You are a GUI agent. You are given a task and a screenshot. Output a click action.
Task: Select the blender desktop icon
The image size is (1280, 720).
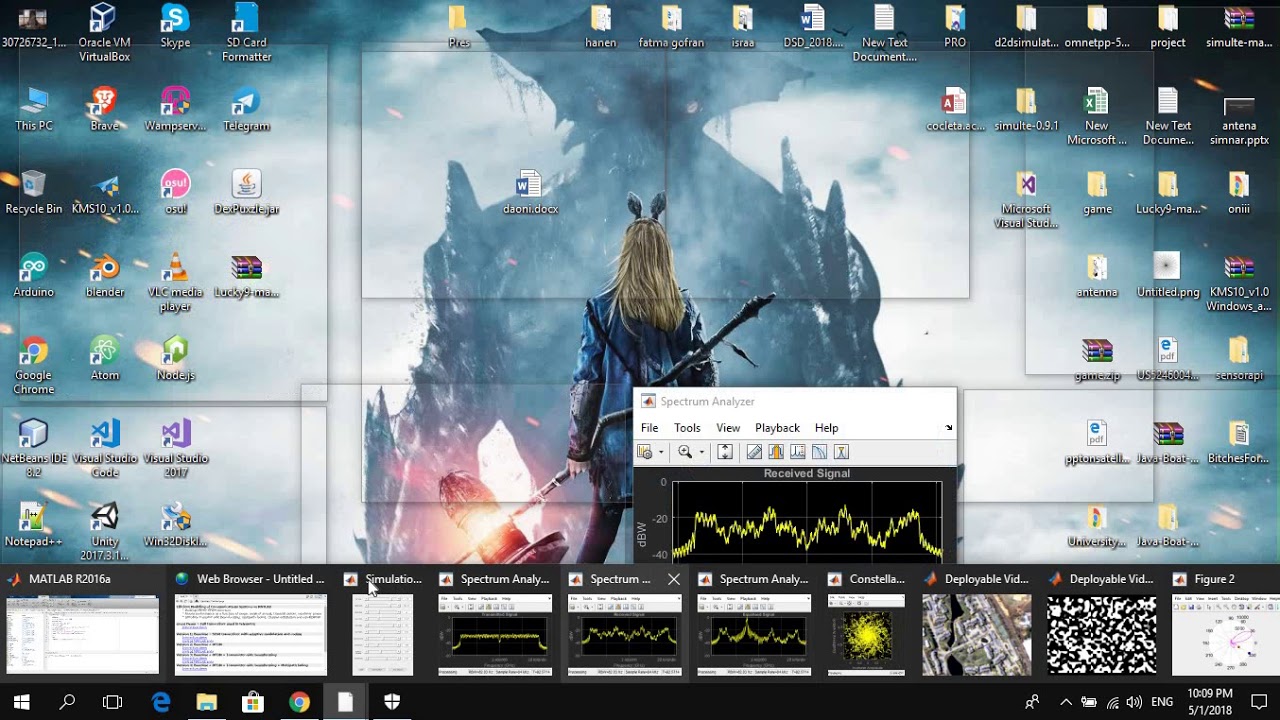click(x=104, y=275)
